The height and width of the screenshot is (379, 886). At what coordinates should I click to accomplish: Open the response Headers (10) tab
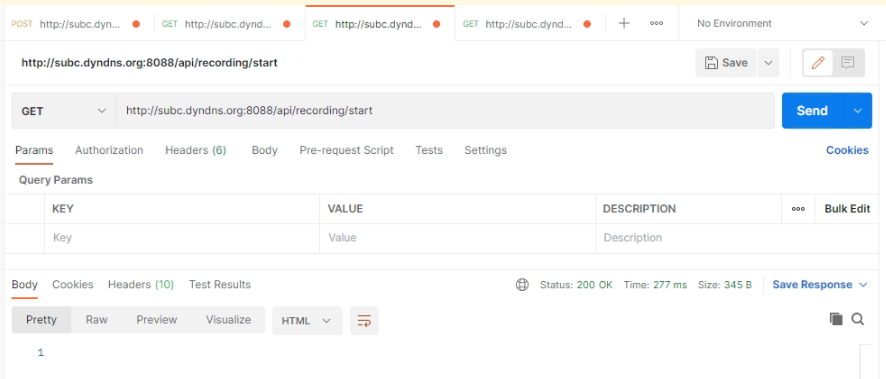(141, 285)
